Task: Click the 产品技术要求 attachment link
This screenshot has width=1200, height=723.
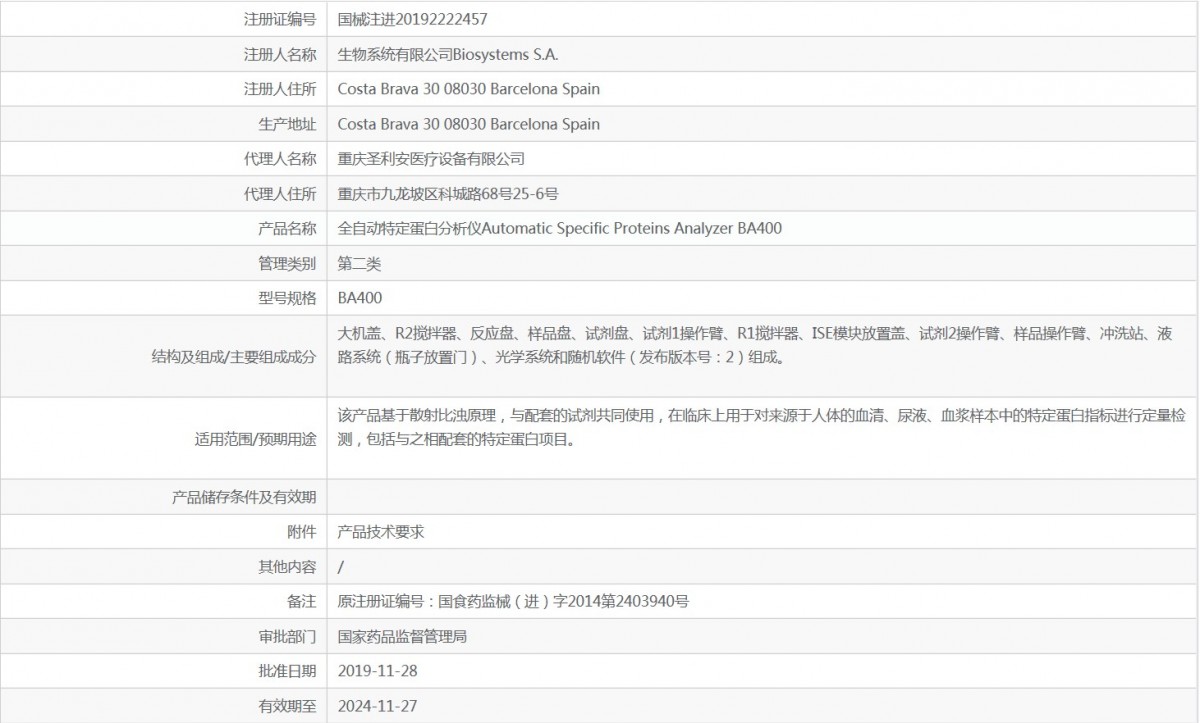Action: 381,532
